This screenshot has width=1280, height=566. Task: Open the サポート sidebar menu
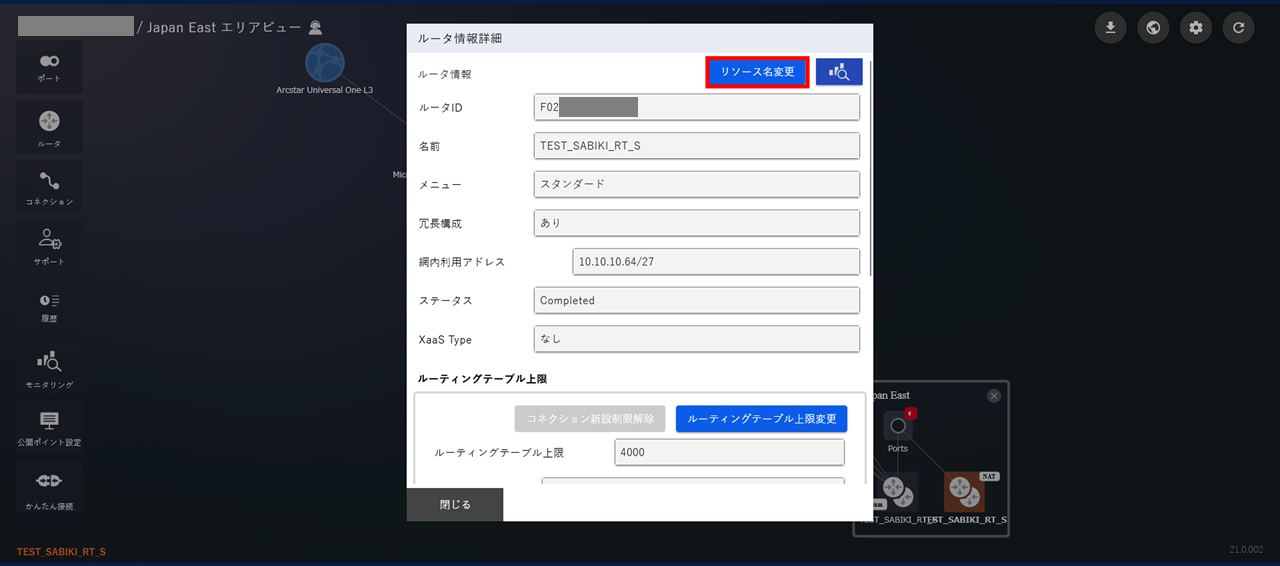[x=49, y=247]
